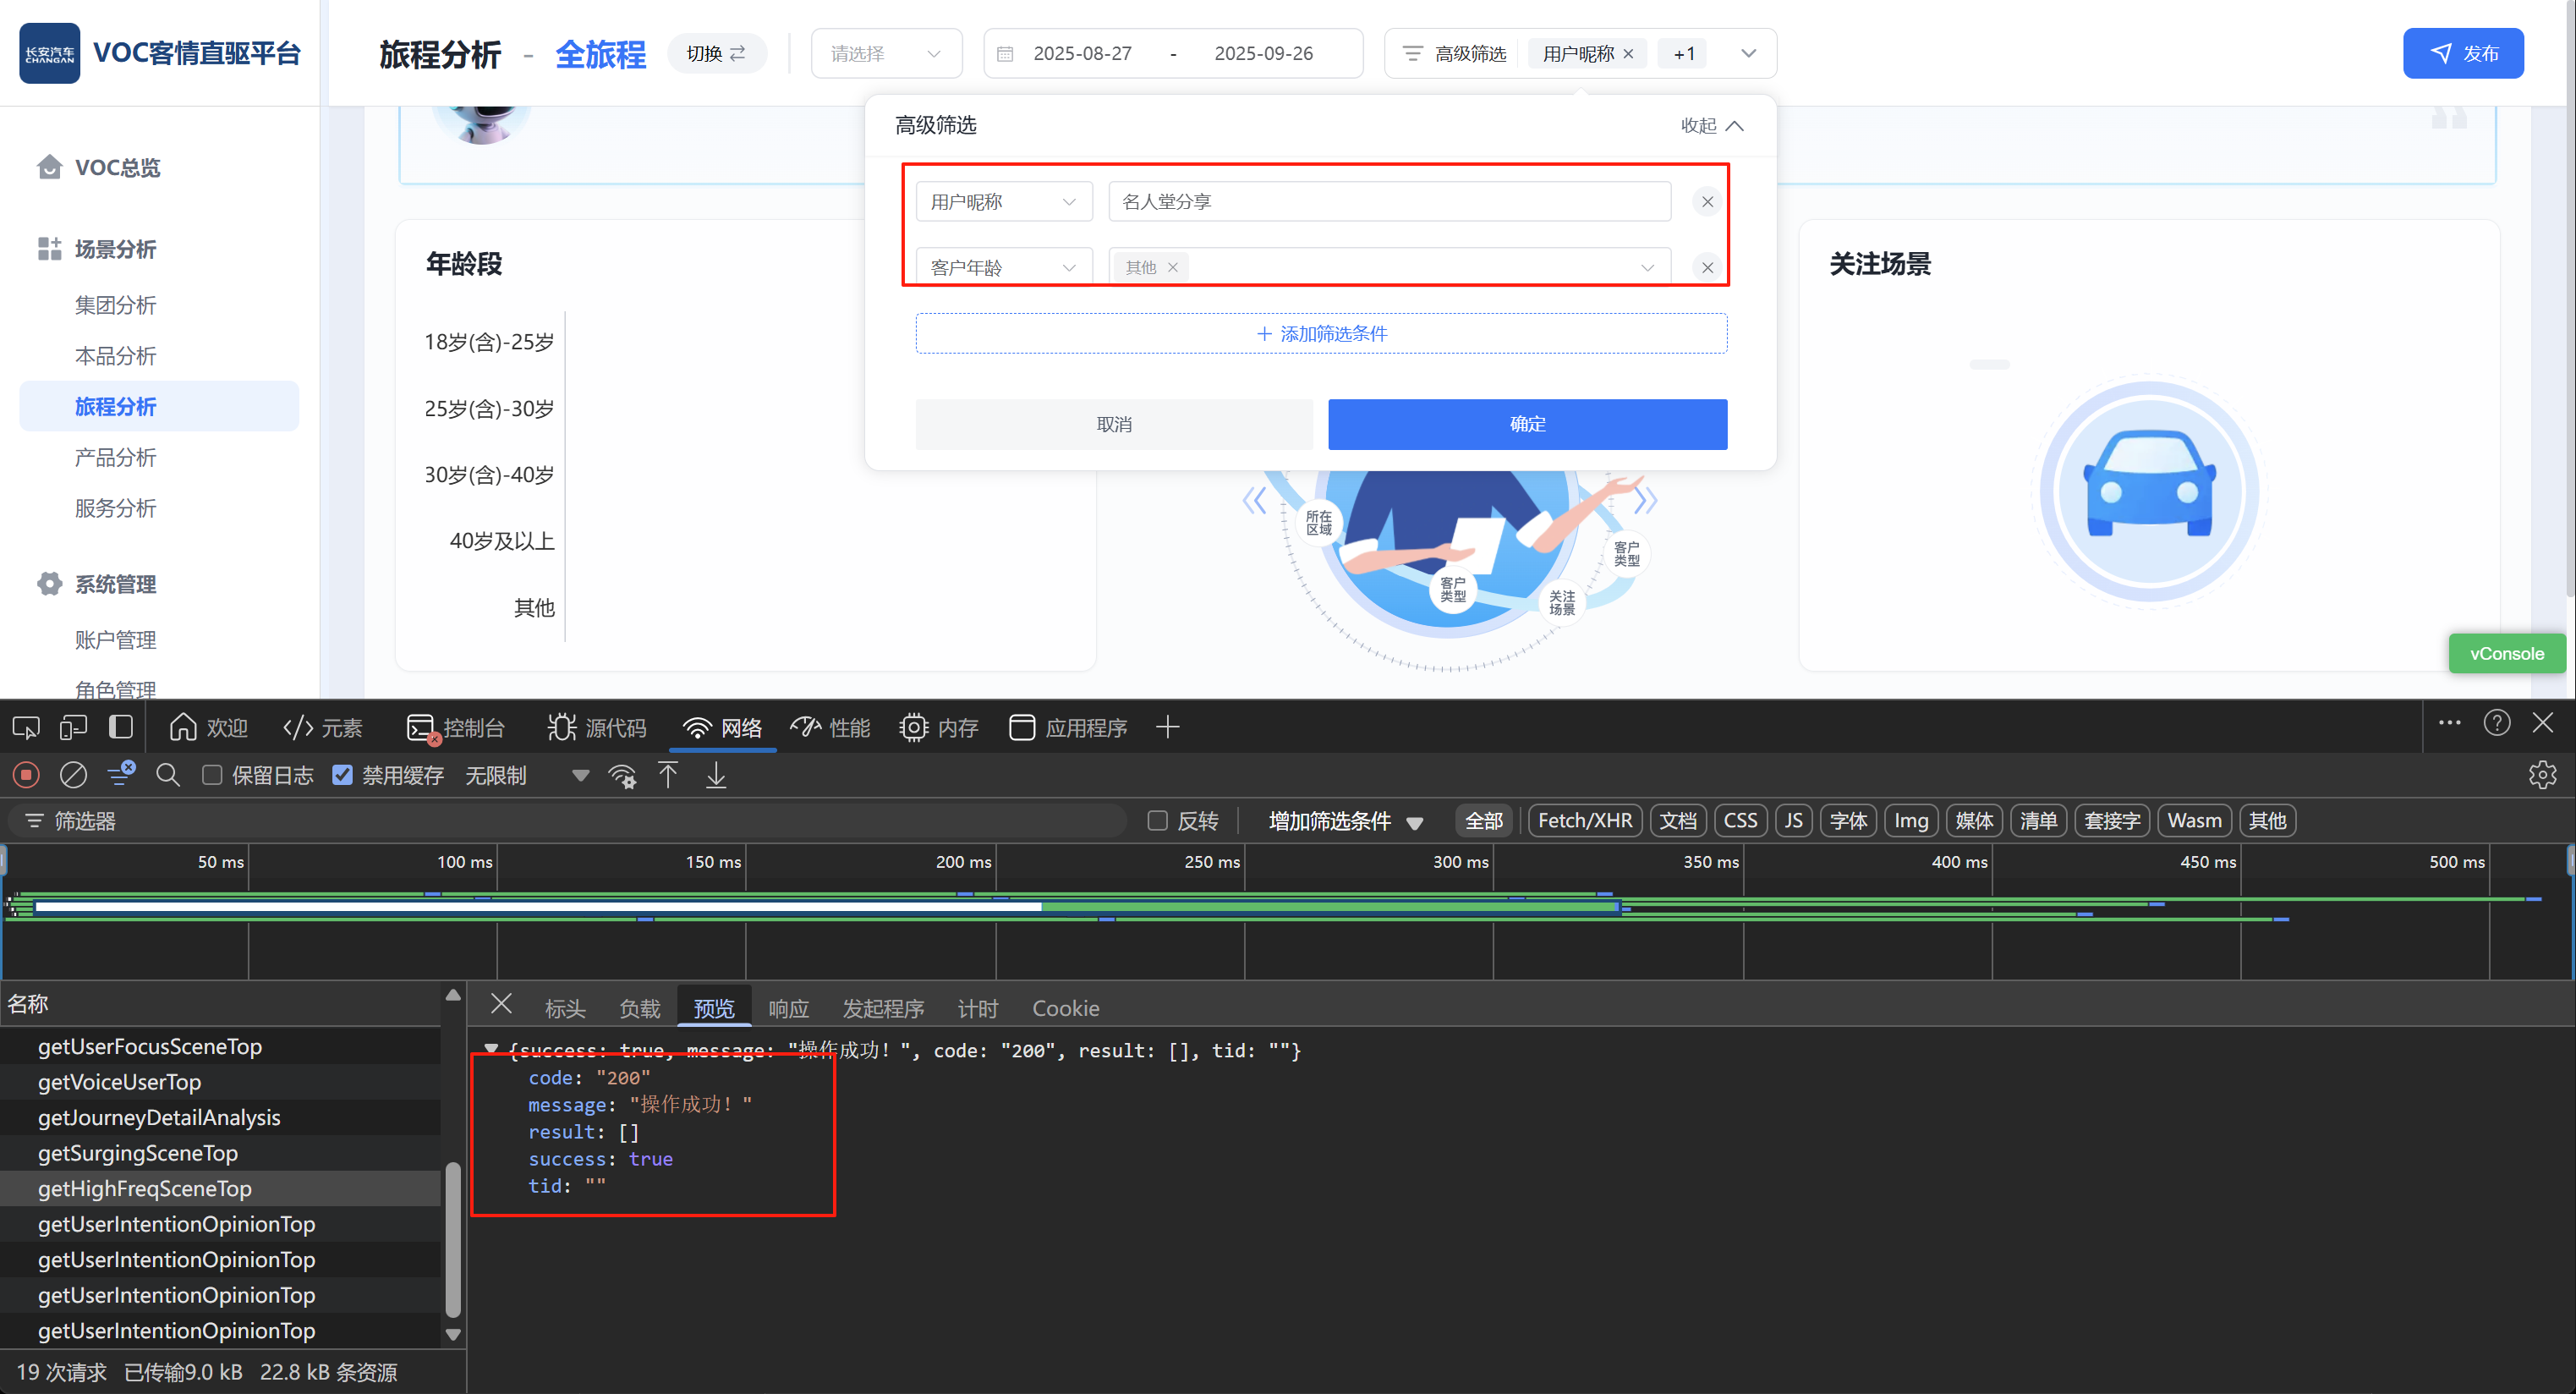Switch to the 响应 response tab
The height and width of the screenshot is (1394, 2576).
(x=788, y=1008)
